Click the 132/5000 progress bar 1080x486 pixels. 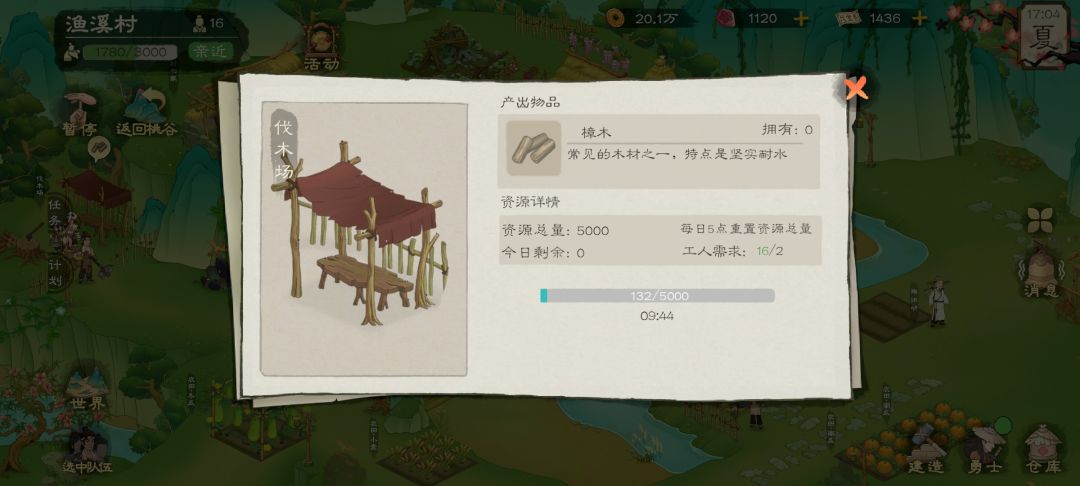tap(657, 295)
